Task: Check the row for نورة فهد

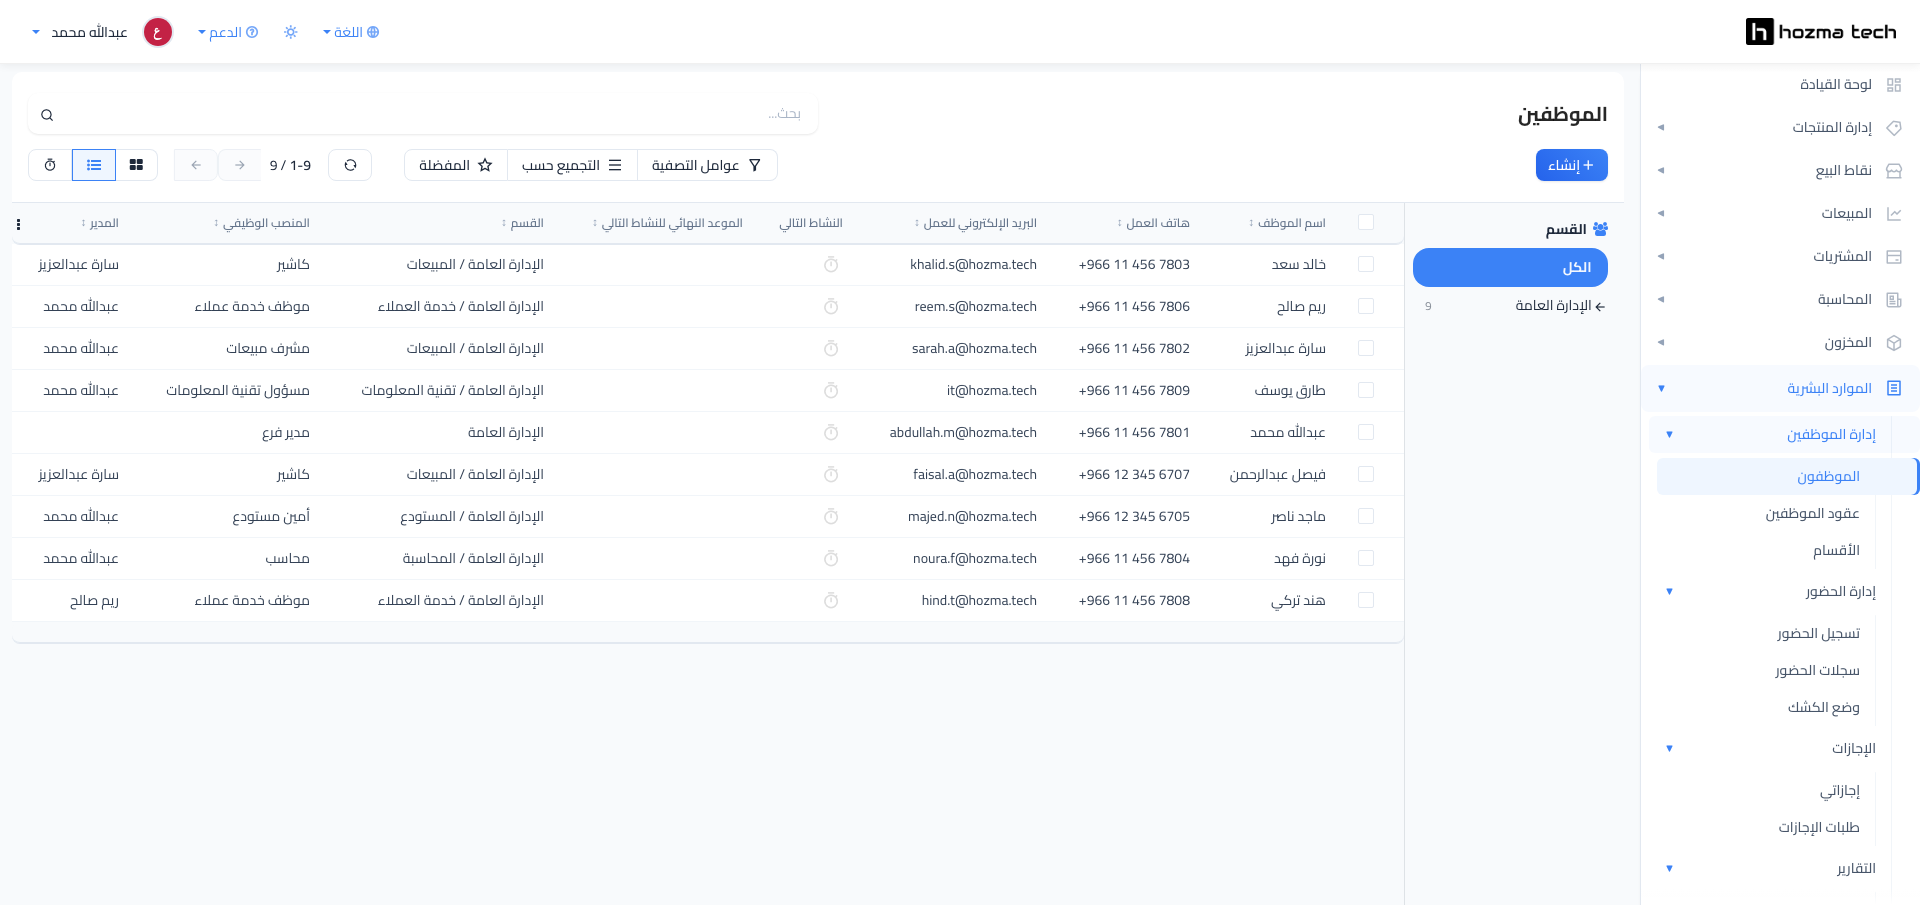Action: [x=1366, y=558]
